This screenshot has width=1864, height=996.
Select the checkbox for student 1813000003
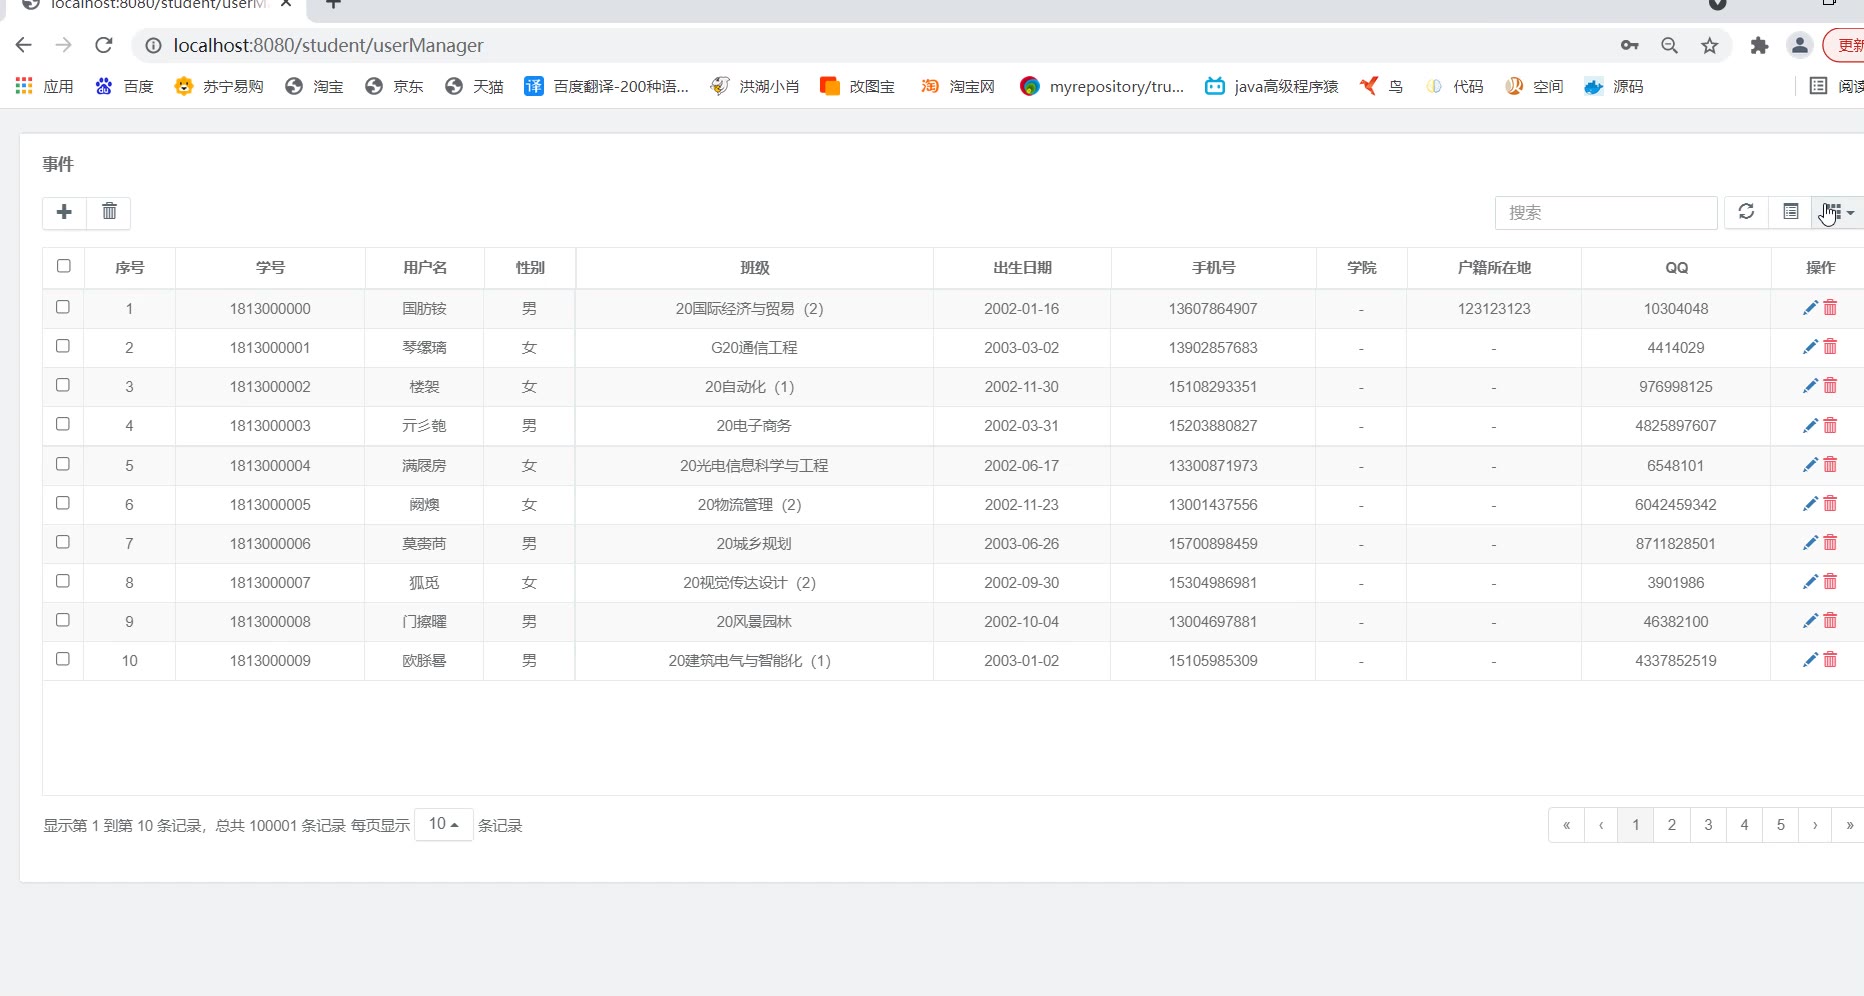point(63,424)
